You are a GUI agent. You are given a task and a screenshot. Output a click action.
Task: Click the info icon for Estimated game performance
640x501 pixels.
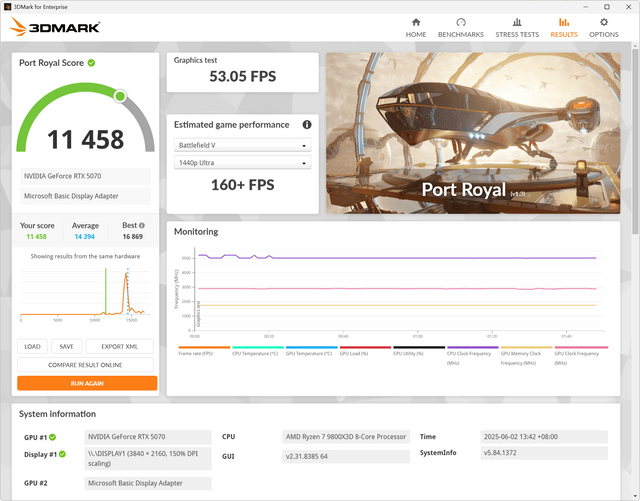(x=307, y=125)
